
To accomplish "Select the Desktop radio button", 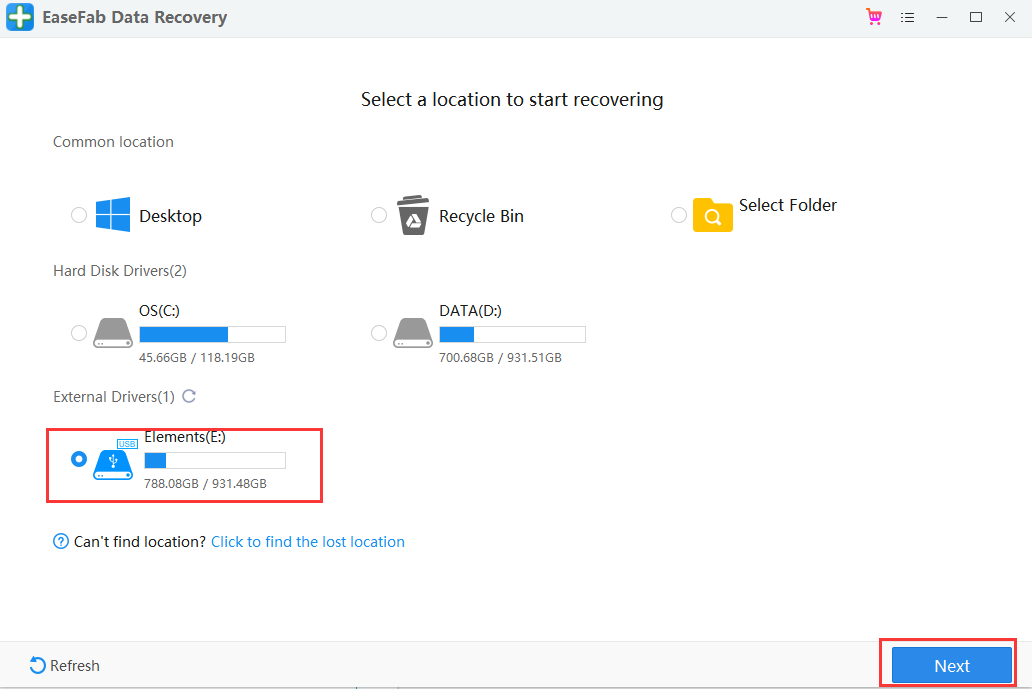I will (79, 215).
